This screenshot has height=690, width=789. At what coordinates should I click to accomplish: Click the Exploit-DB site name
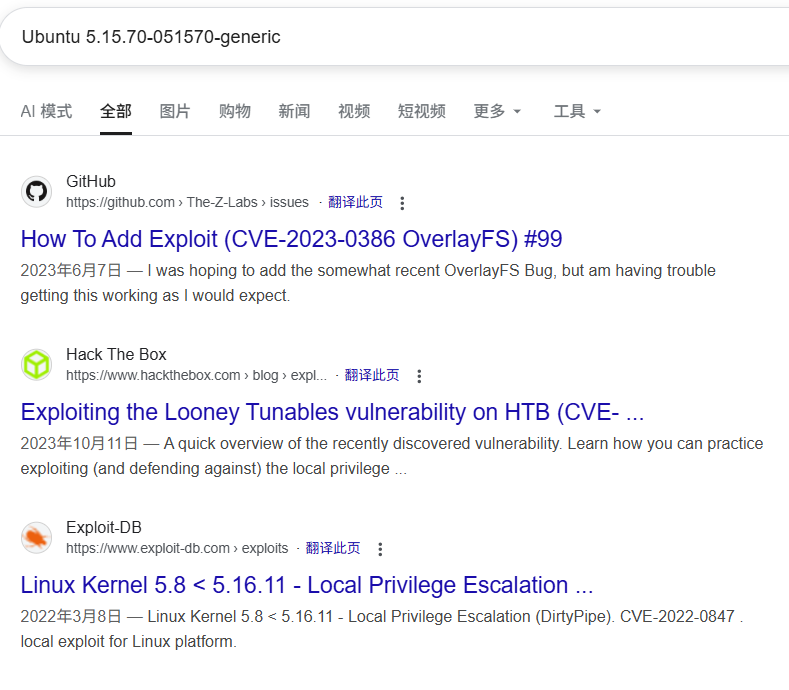coord(104,528)
